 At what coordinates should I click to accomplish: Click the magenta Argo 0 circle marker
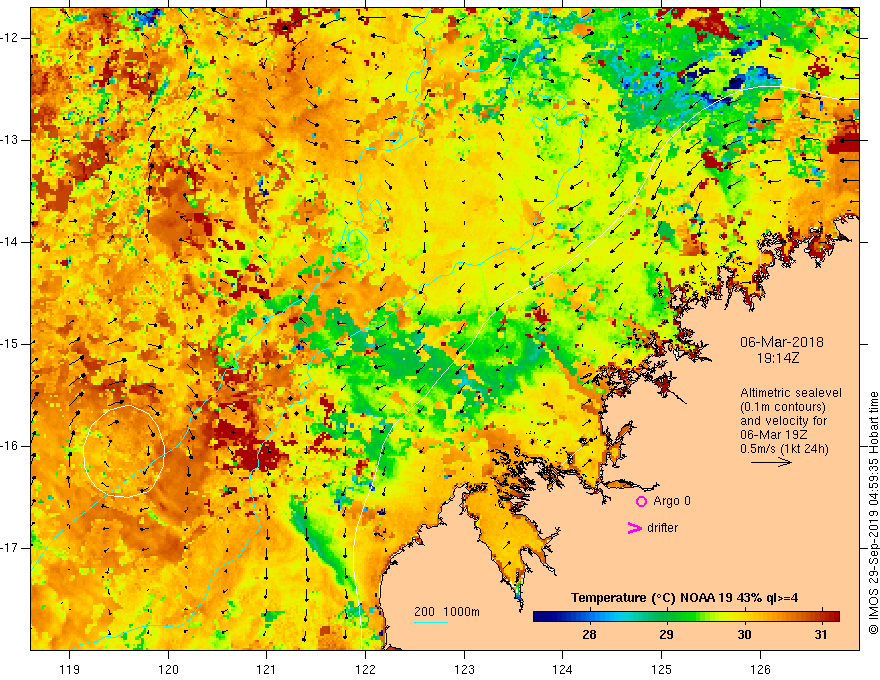[641, 502]
